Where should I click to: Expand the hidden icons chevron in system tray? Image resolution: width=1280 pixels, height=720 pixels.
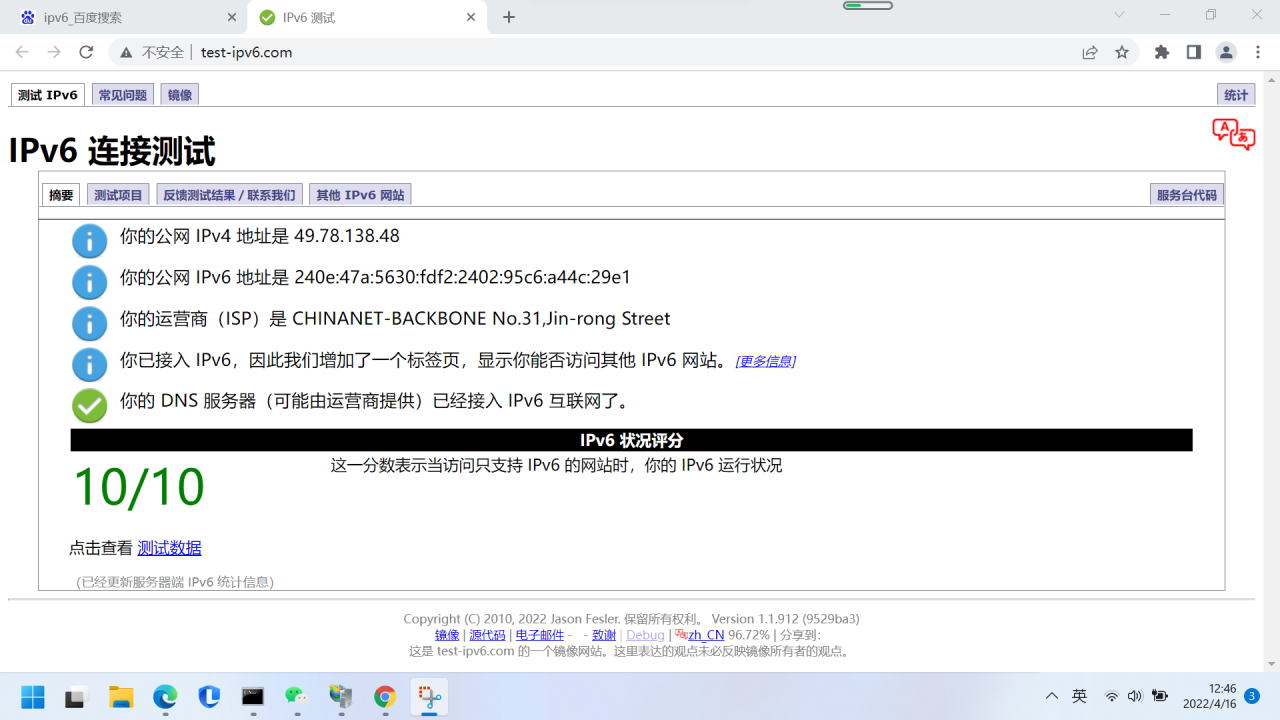(1051, 696)
